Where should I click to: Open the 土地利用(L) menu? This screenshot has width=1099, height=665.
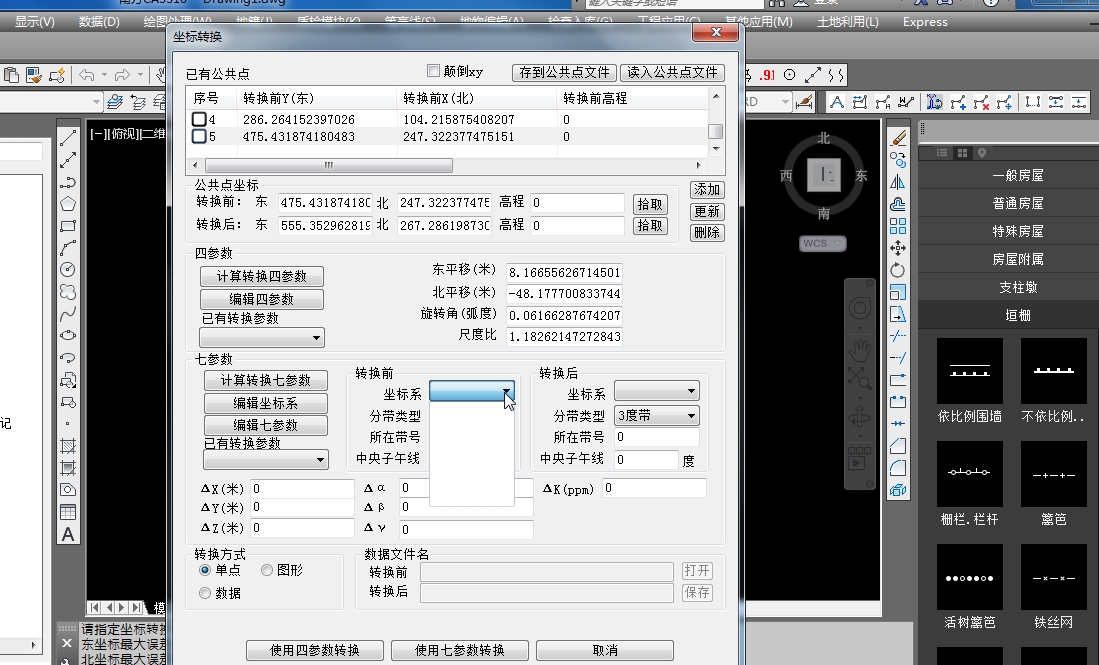coord(847,22)
